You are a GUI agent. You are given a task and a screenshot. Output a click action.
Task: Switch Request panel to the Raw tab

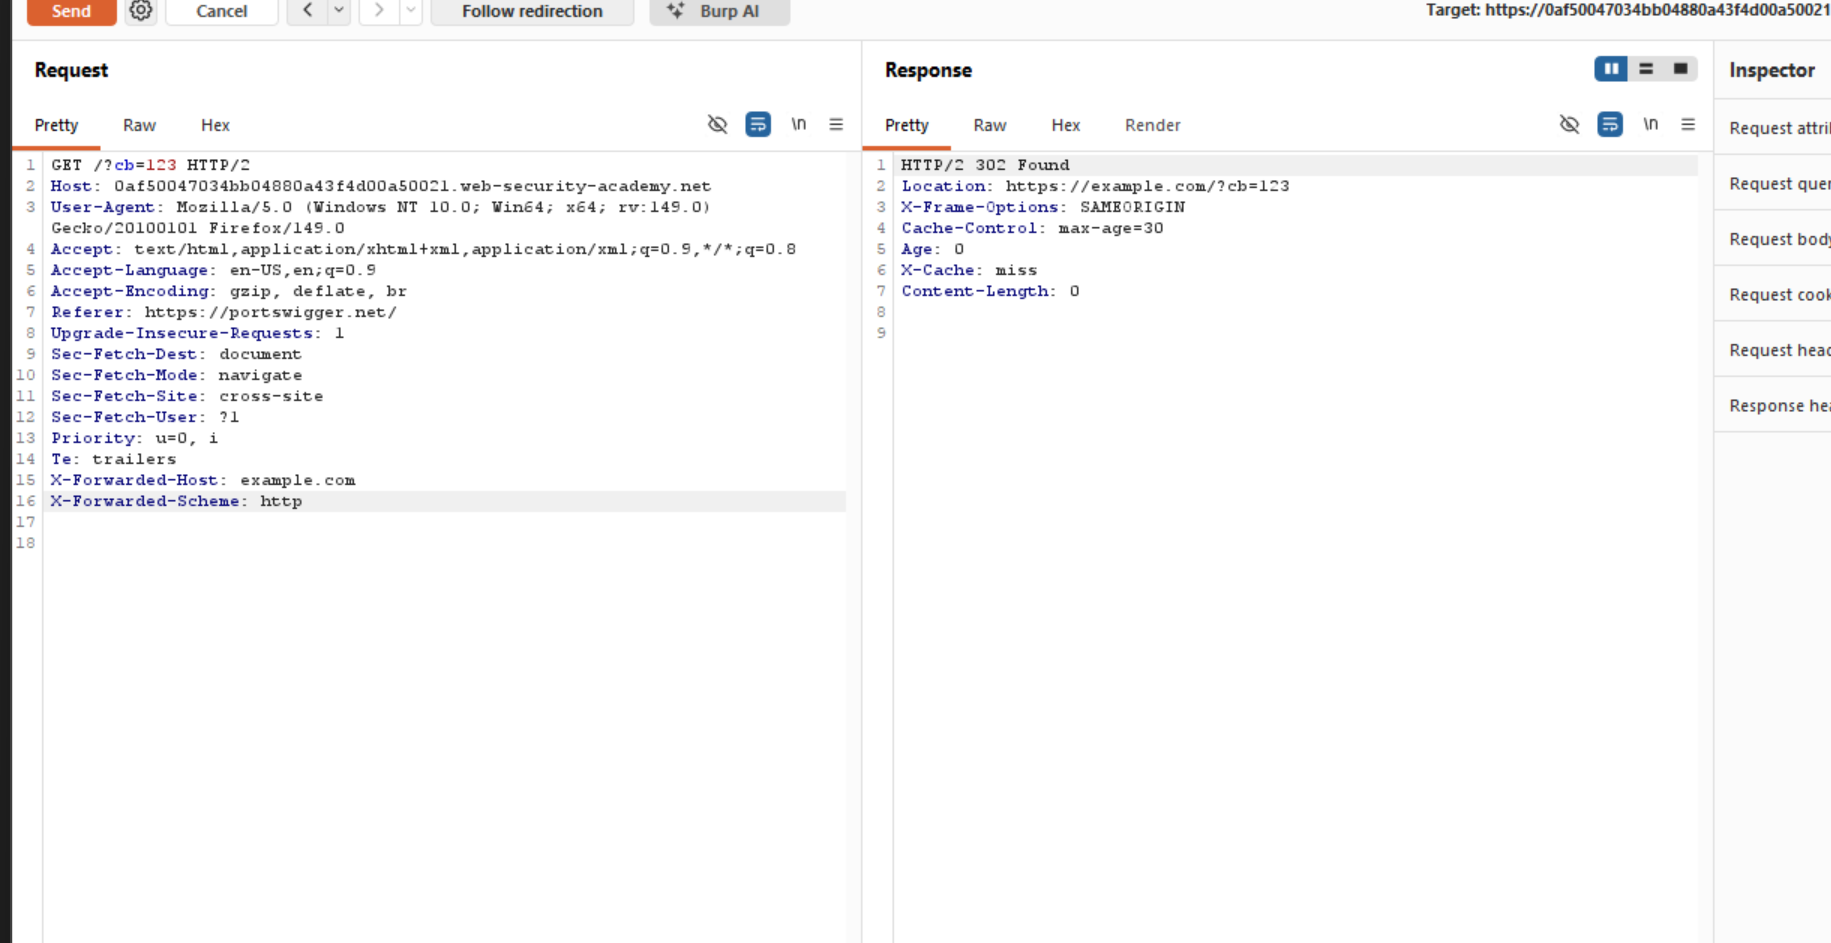139,125
